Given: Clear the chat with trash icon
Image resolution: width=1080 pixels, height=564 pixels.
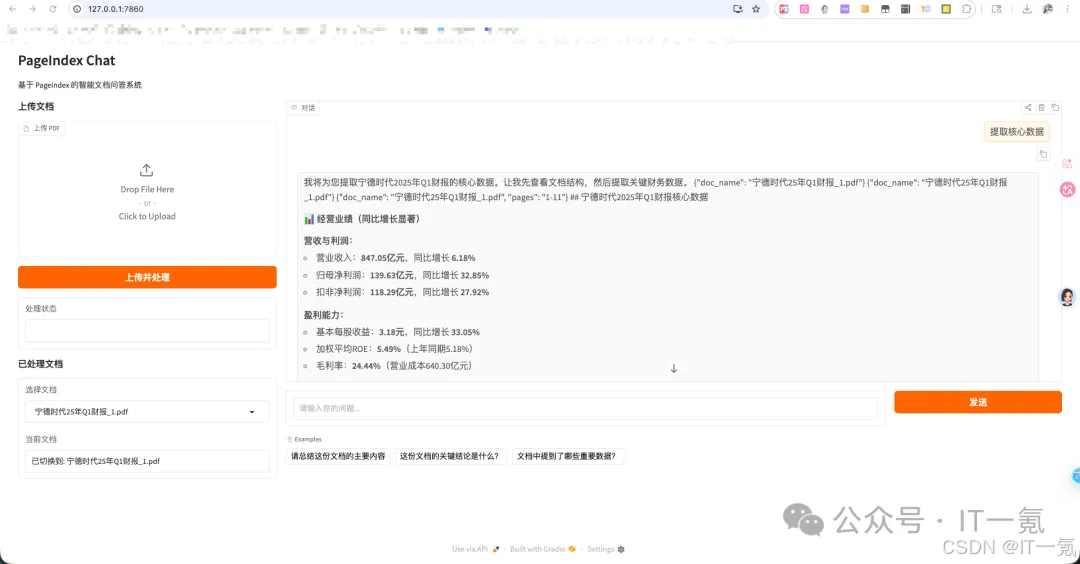Looking at the screenshot, I should pyautogui.click(x=1041, y=107).
